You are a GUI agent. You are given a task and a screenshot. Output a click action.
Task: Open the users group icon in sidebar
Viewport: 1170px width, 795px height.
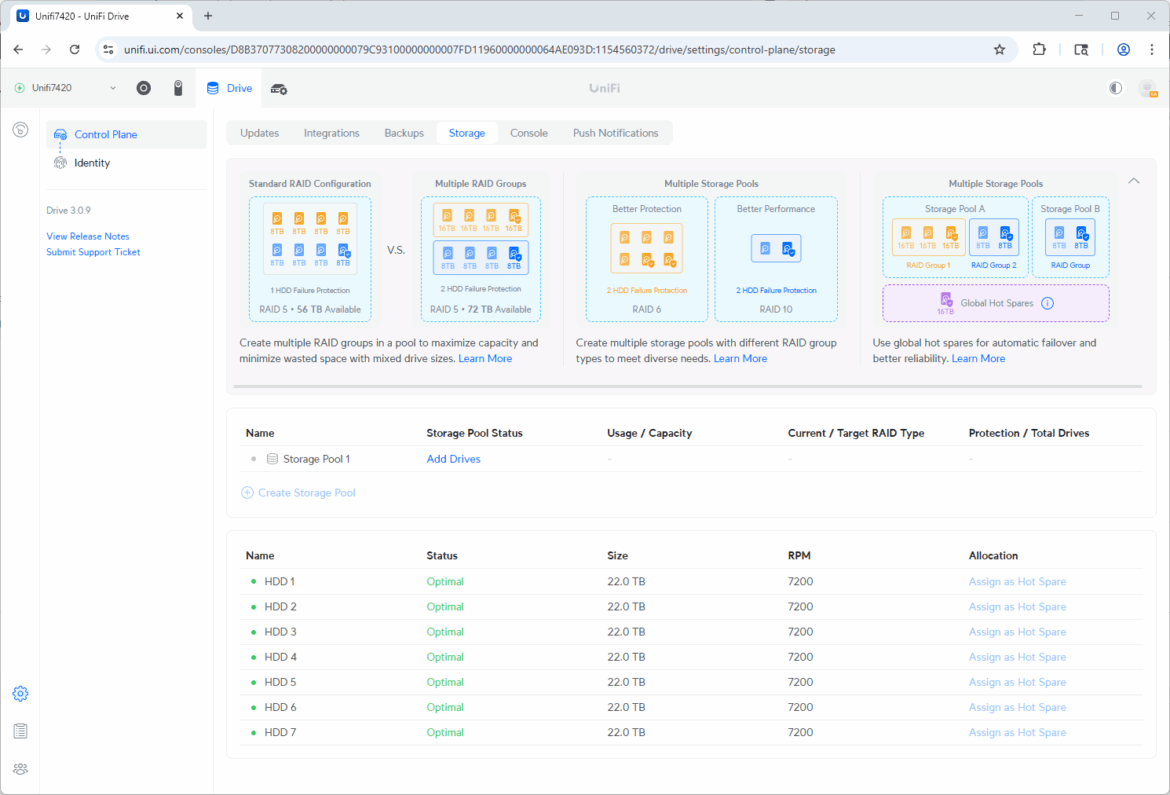(x=20, y=769)
